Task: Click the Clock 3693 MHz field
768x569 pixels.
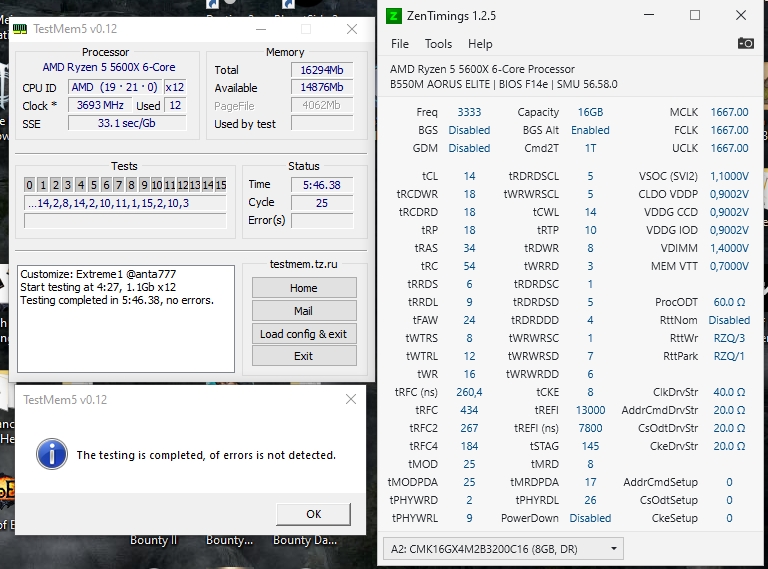Action: [x=100, y=105]
